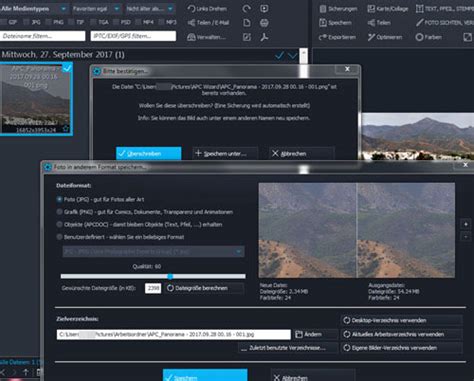Screen dimensions: 474x381
Task: Click Speichern unter... in confirm dialog
Action: tap(225, 154)
